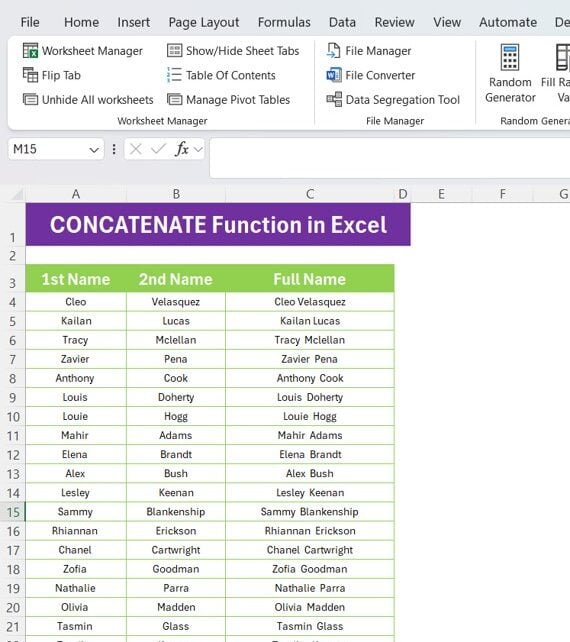The width and height of the screenshot is (570, 642).
Task: Expand the Name Box dropdown arrow
Action: tap(94, 150)
